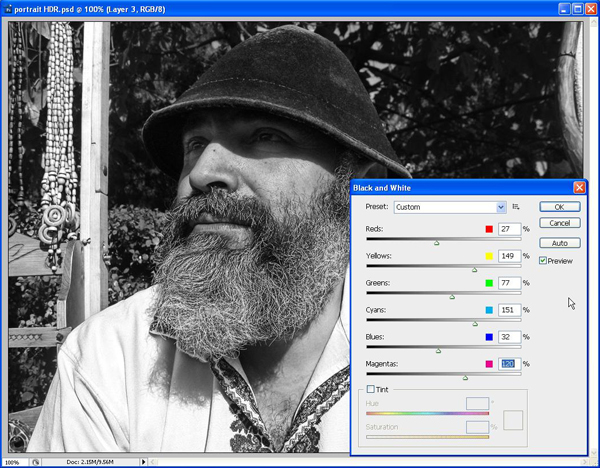
Task: Click the Cyans value field showing 151
Action: [x=509, y=310]
